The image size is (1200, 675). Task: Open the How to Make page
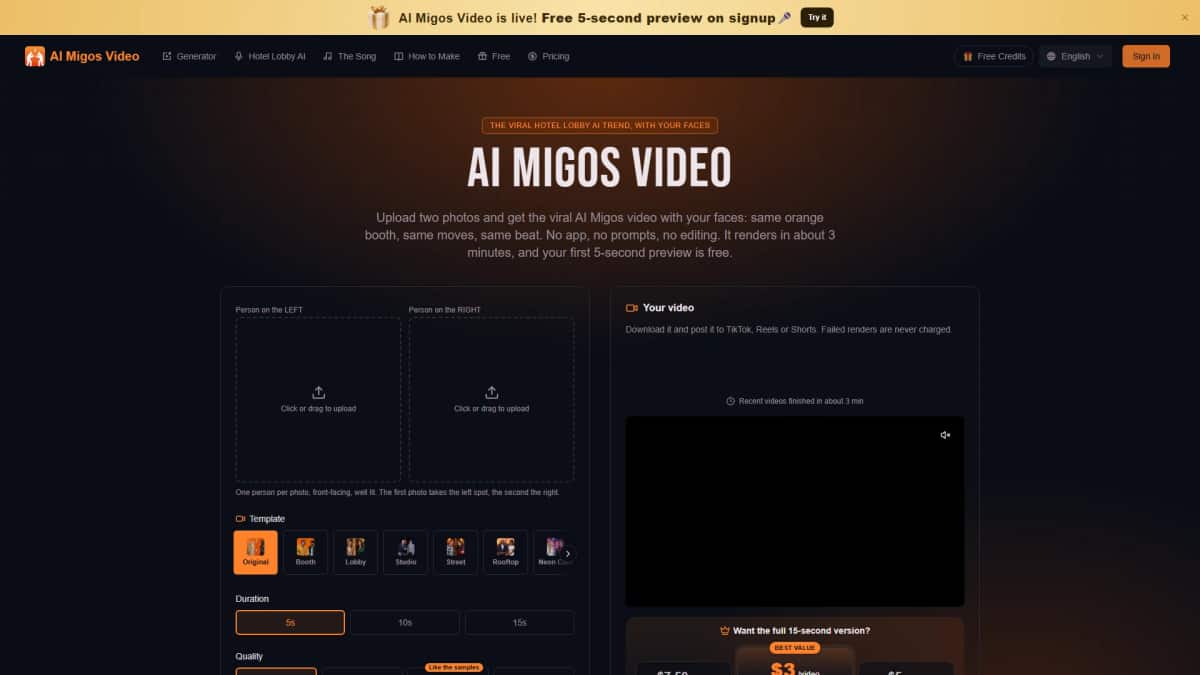coord(427,56)
